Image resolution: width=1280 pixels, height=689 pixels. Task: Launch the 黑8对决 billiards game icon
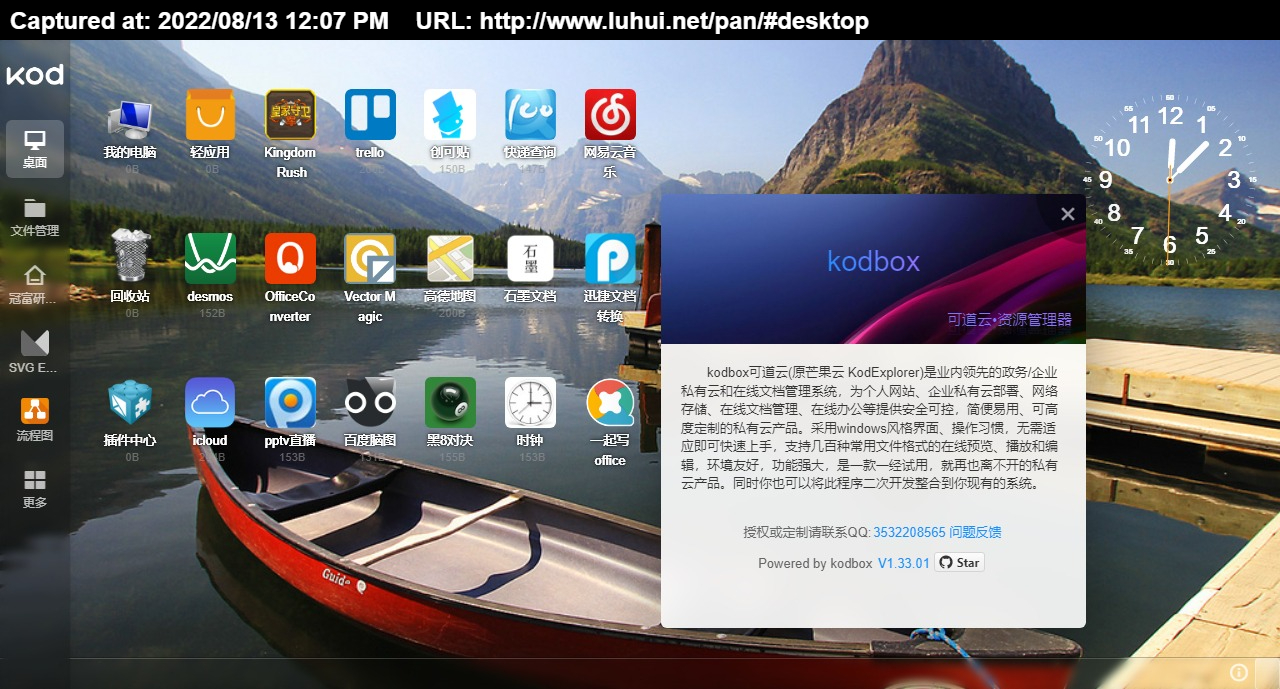(450, 403)
